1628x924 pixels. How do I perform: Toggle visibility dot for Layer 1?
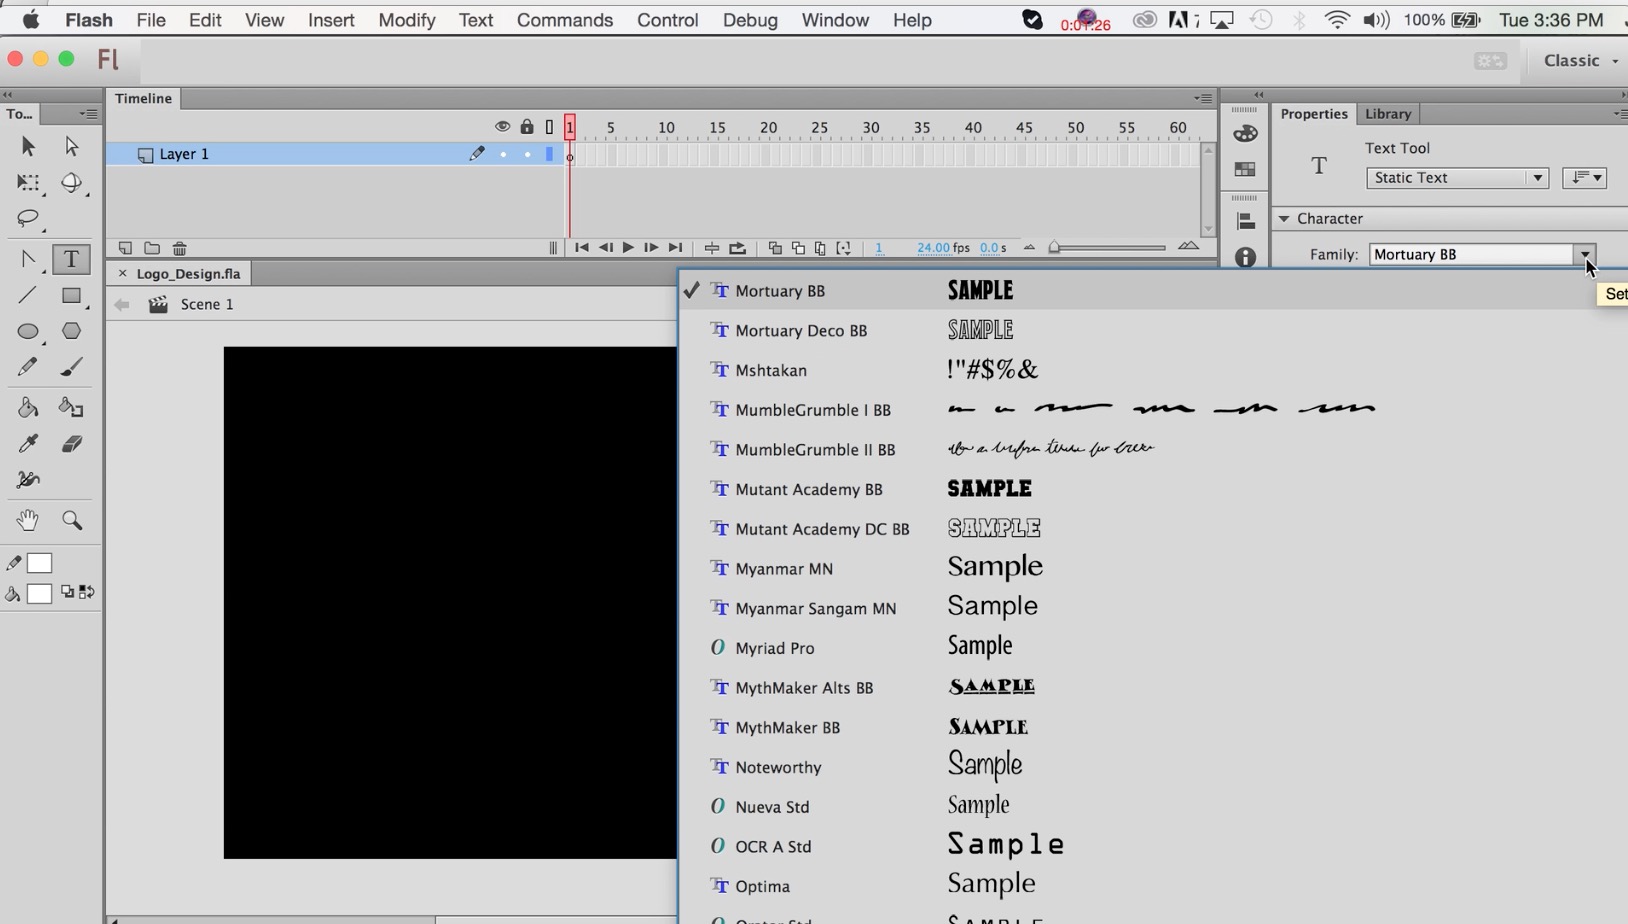point(503,155)
